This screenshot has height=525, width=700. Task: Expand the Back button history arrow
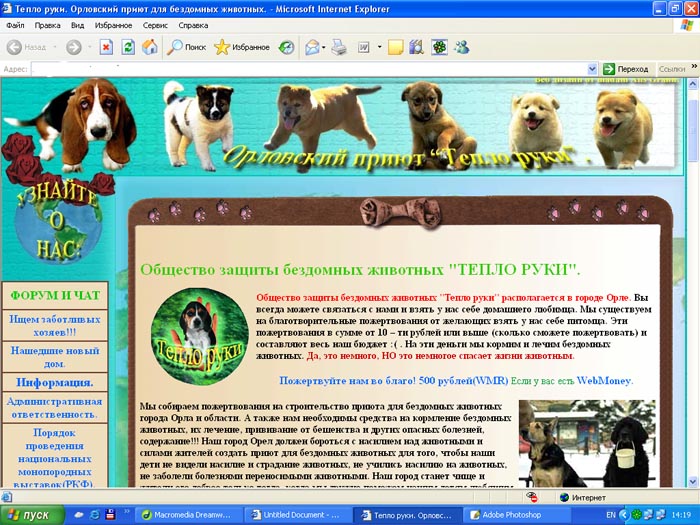click(55, 47)
